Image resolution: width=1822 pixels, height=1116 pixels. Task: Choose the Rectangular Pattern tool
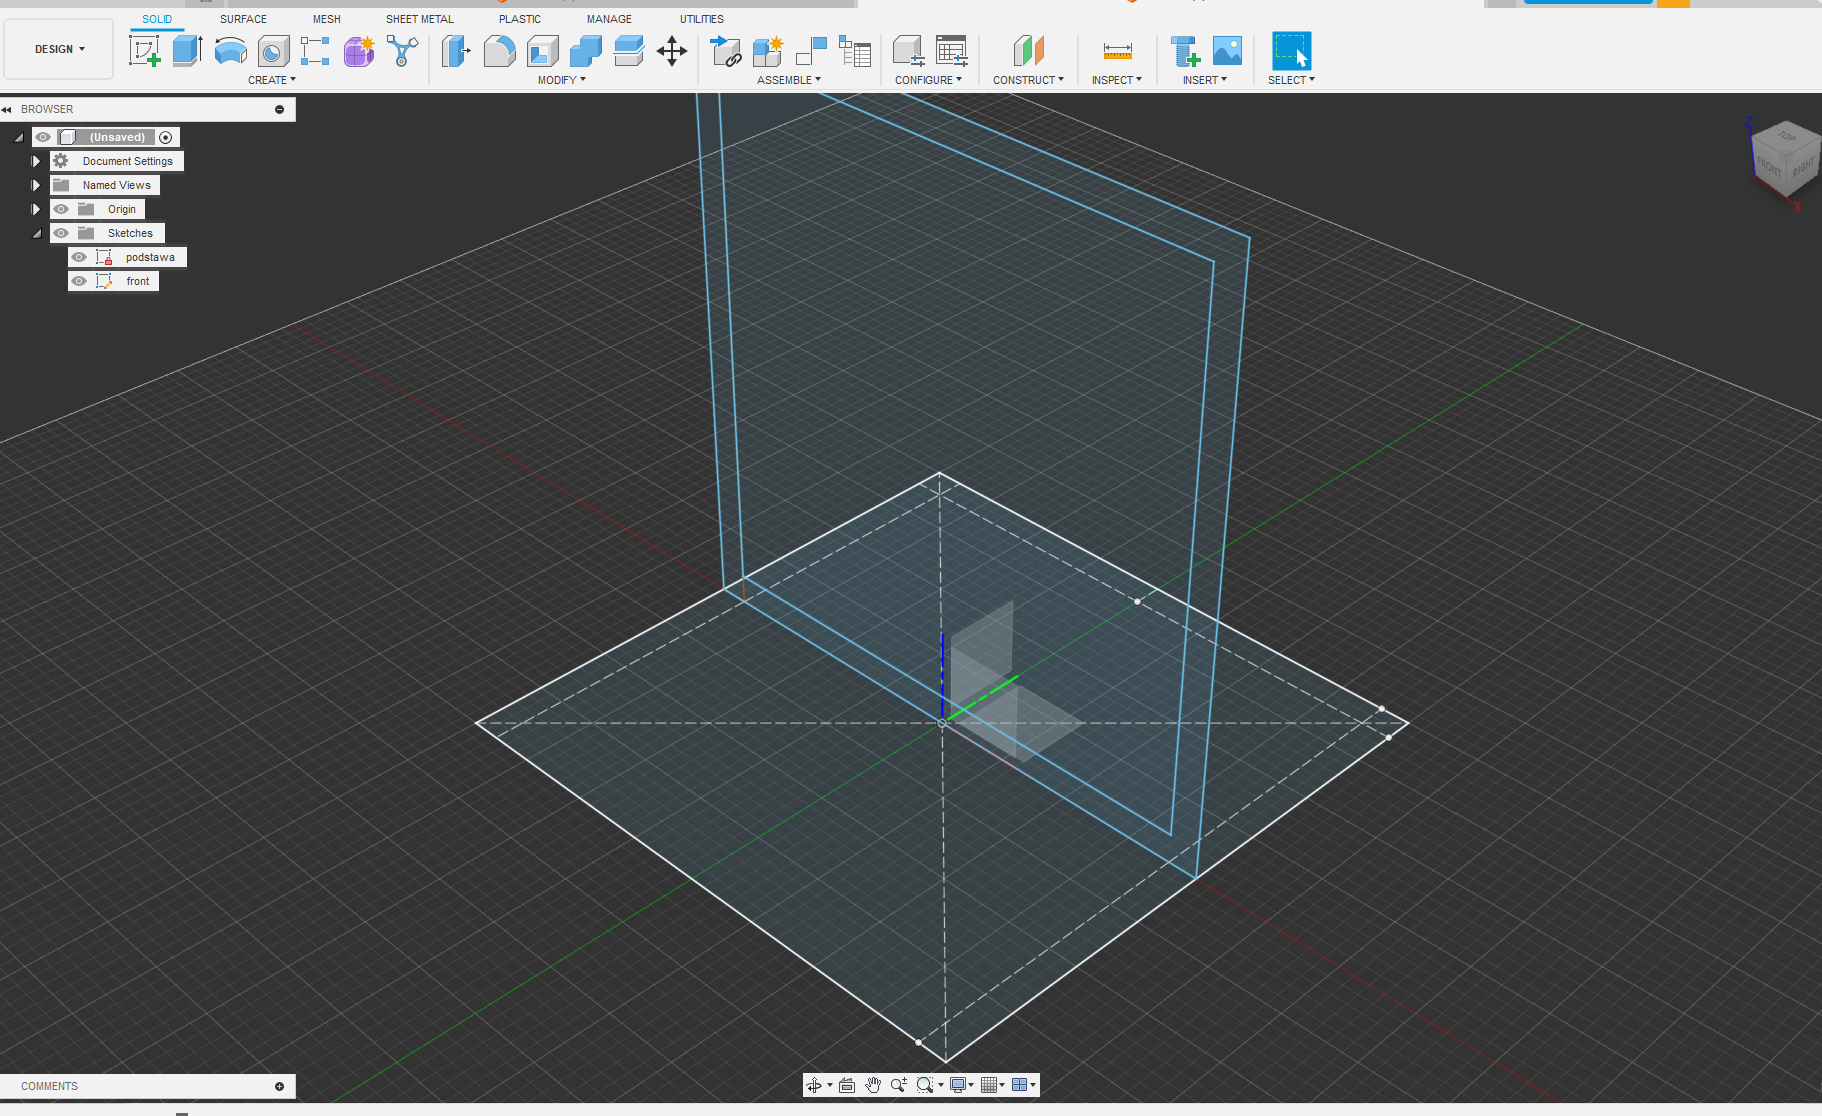pyautogui.click(x=315, y=51)
